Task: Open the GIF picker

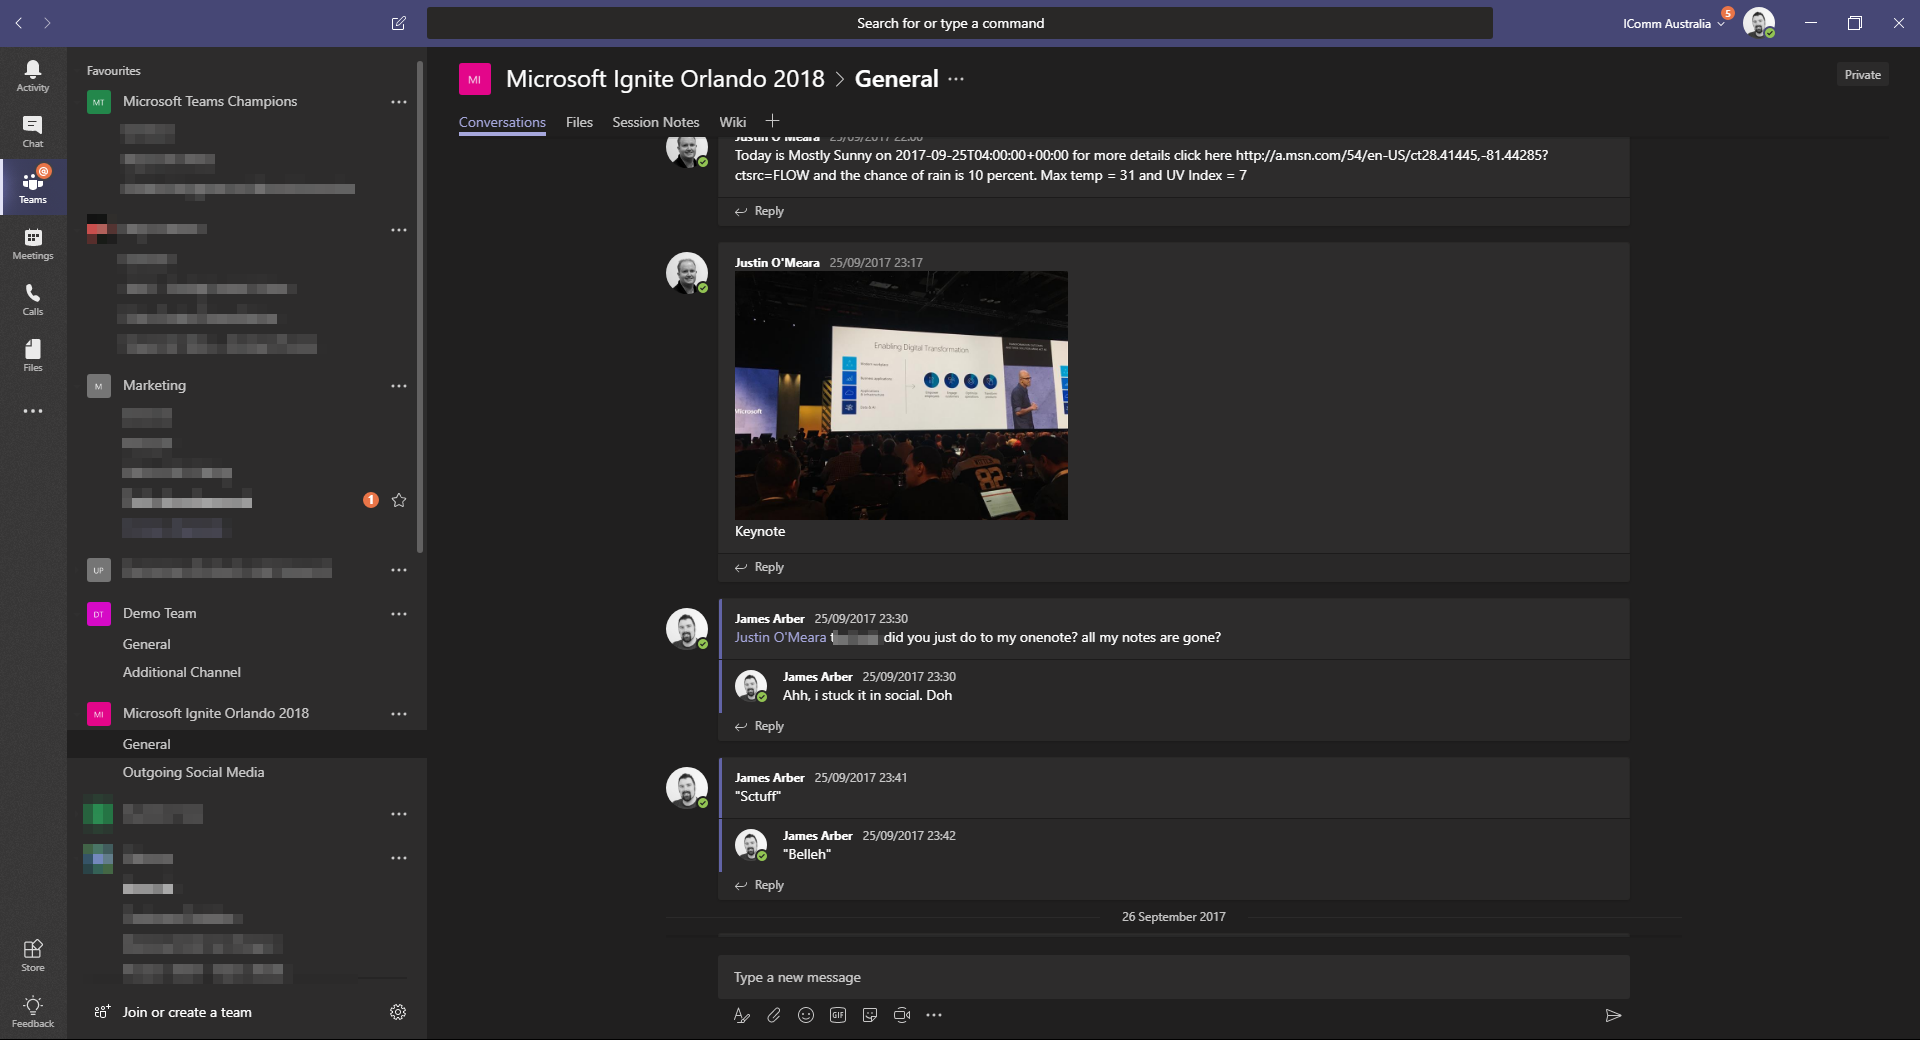Action: [x=838, y=1015]
